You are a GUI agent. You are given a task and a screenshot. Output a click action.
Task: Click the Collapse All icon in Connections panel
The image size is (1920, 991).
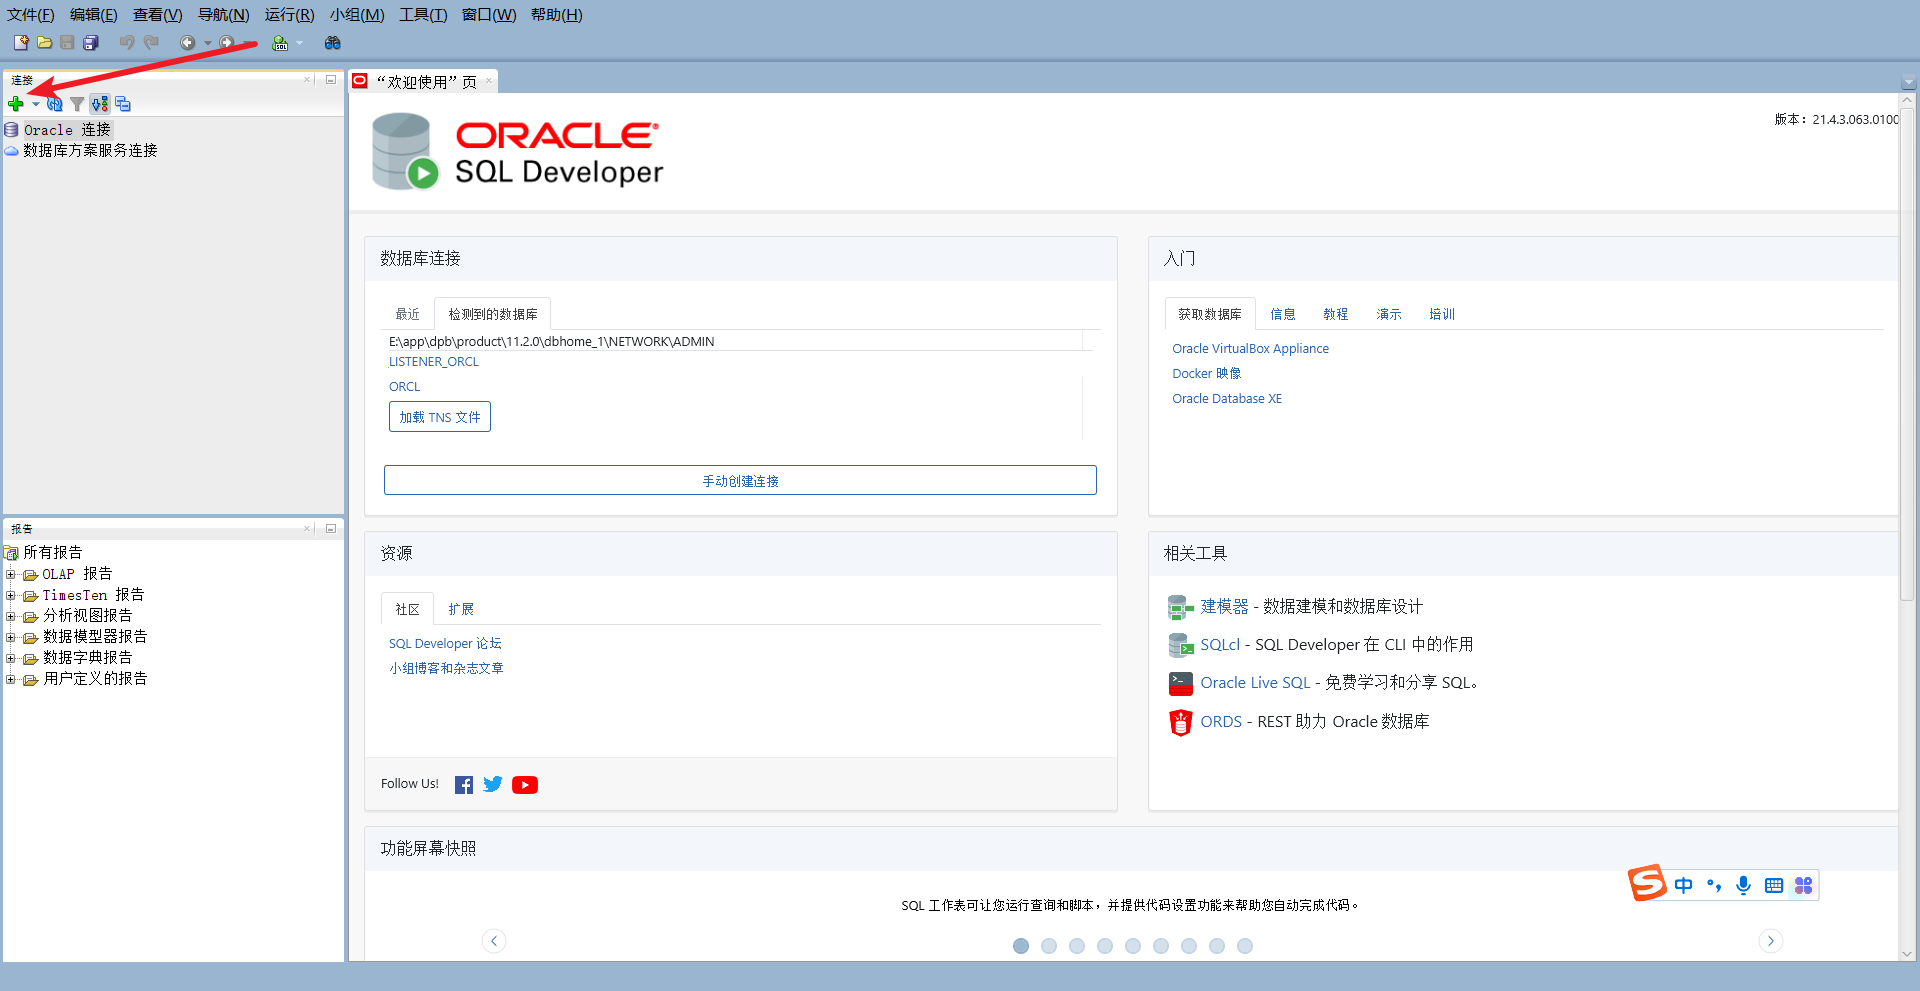coord(123,104)
